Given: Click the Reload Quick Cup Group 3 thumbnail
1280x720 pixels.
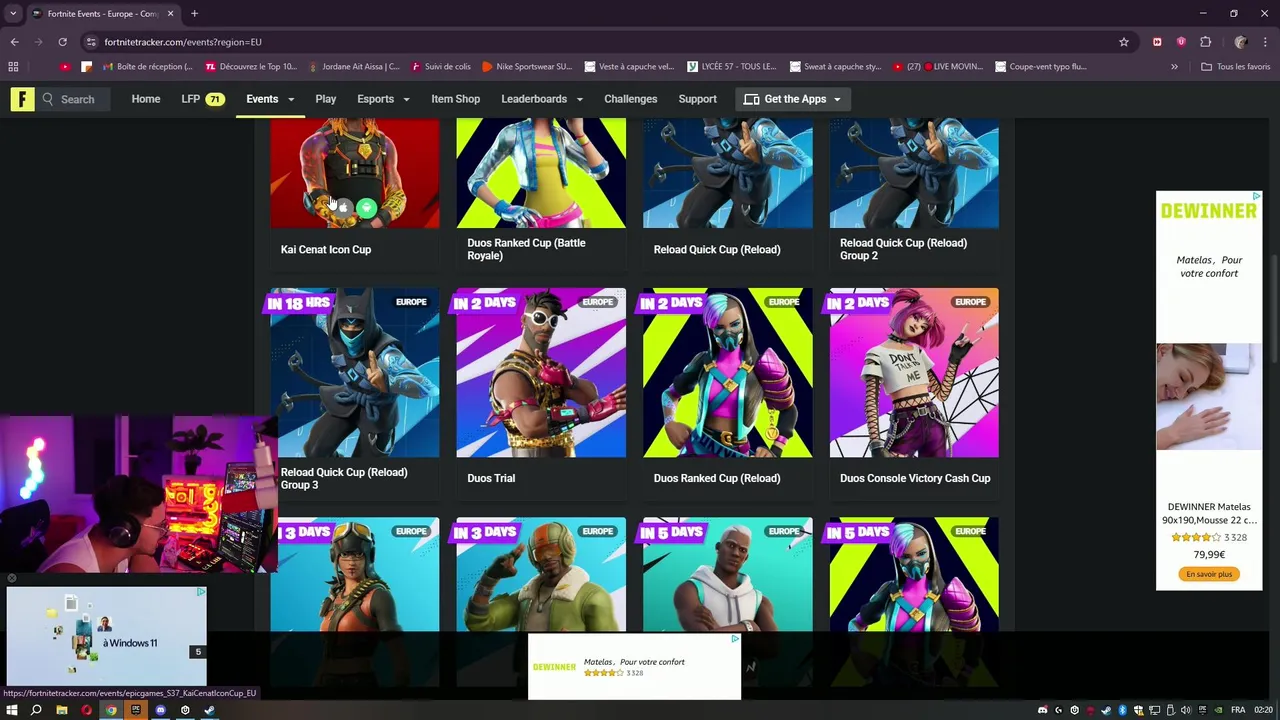Looking at the screenshot, I should [354, 373].
